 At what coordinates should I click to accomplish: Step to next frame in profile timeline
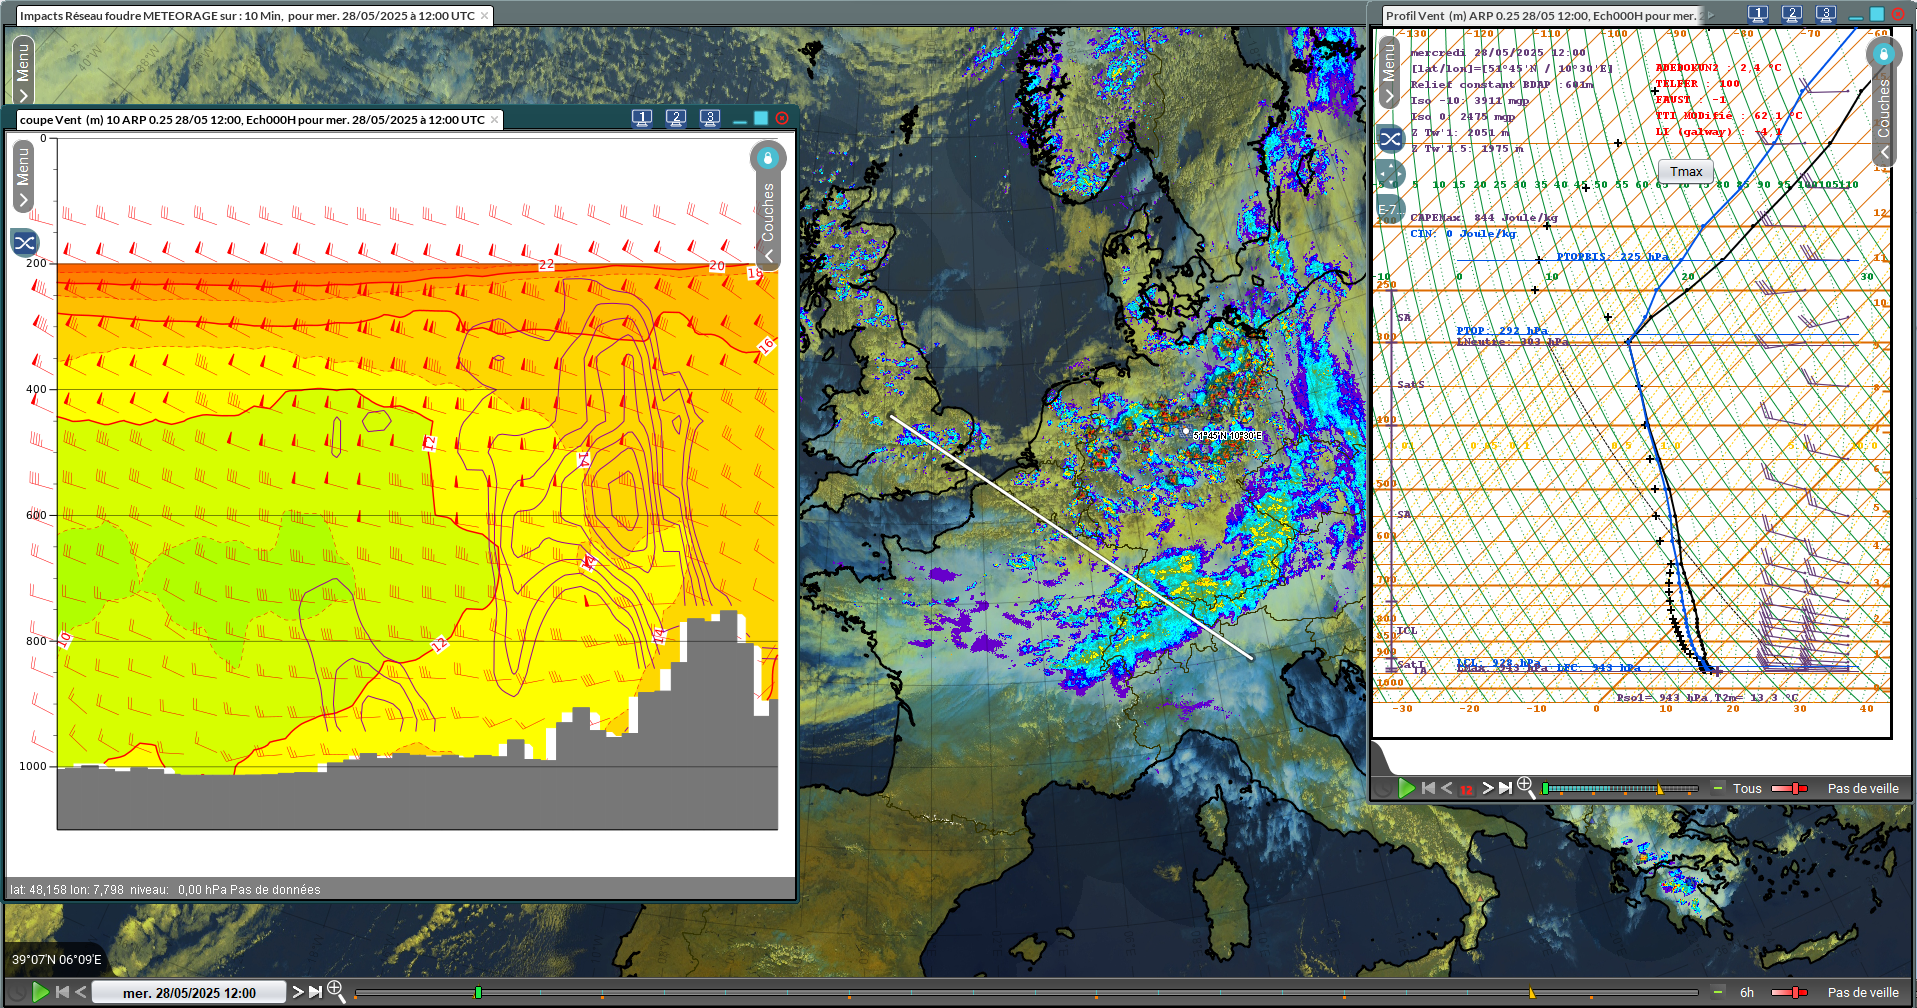[x=1487, y=788]
